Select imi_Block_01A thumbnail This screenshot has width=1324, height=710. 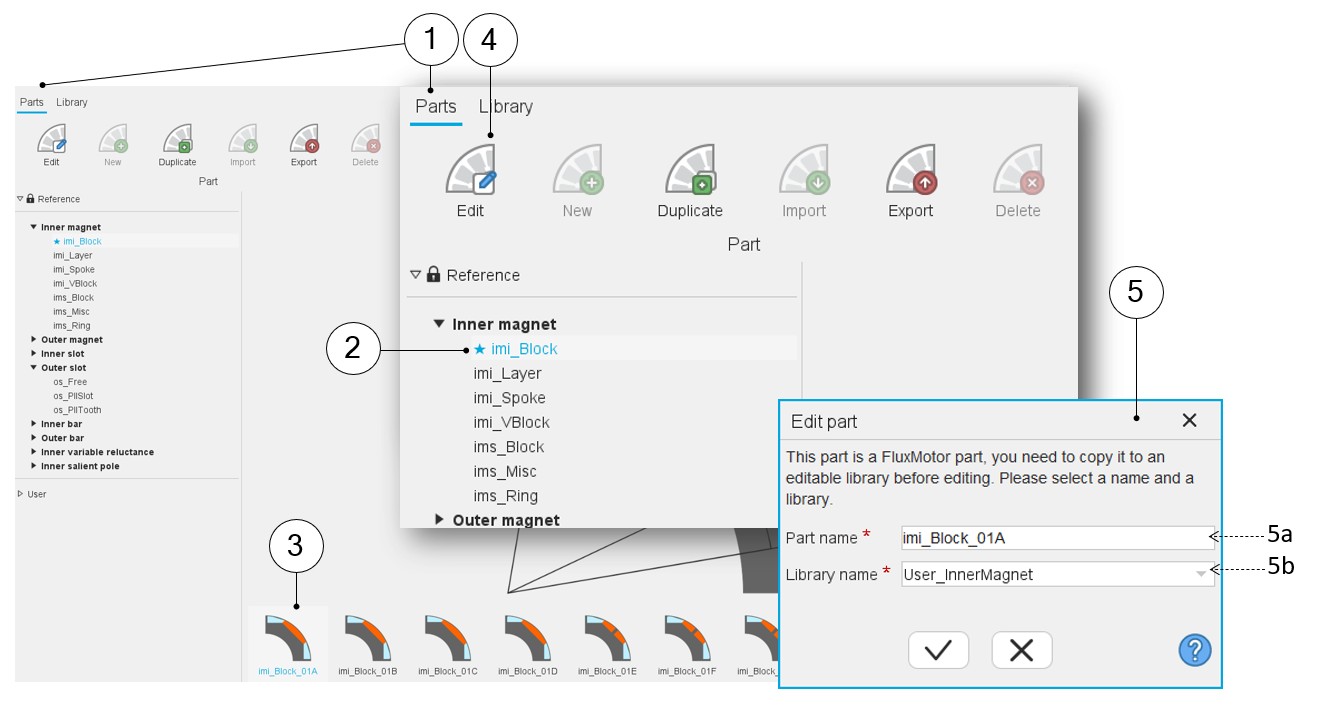[288, 644]
